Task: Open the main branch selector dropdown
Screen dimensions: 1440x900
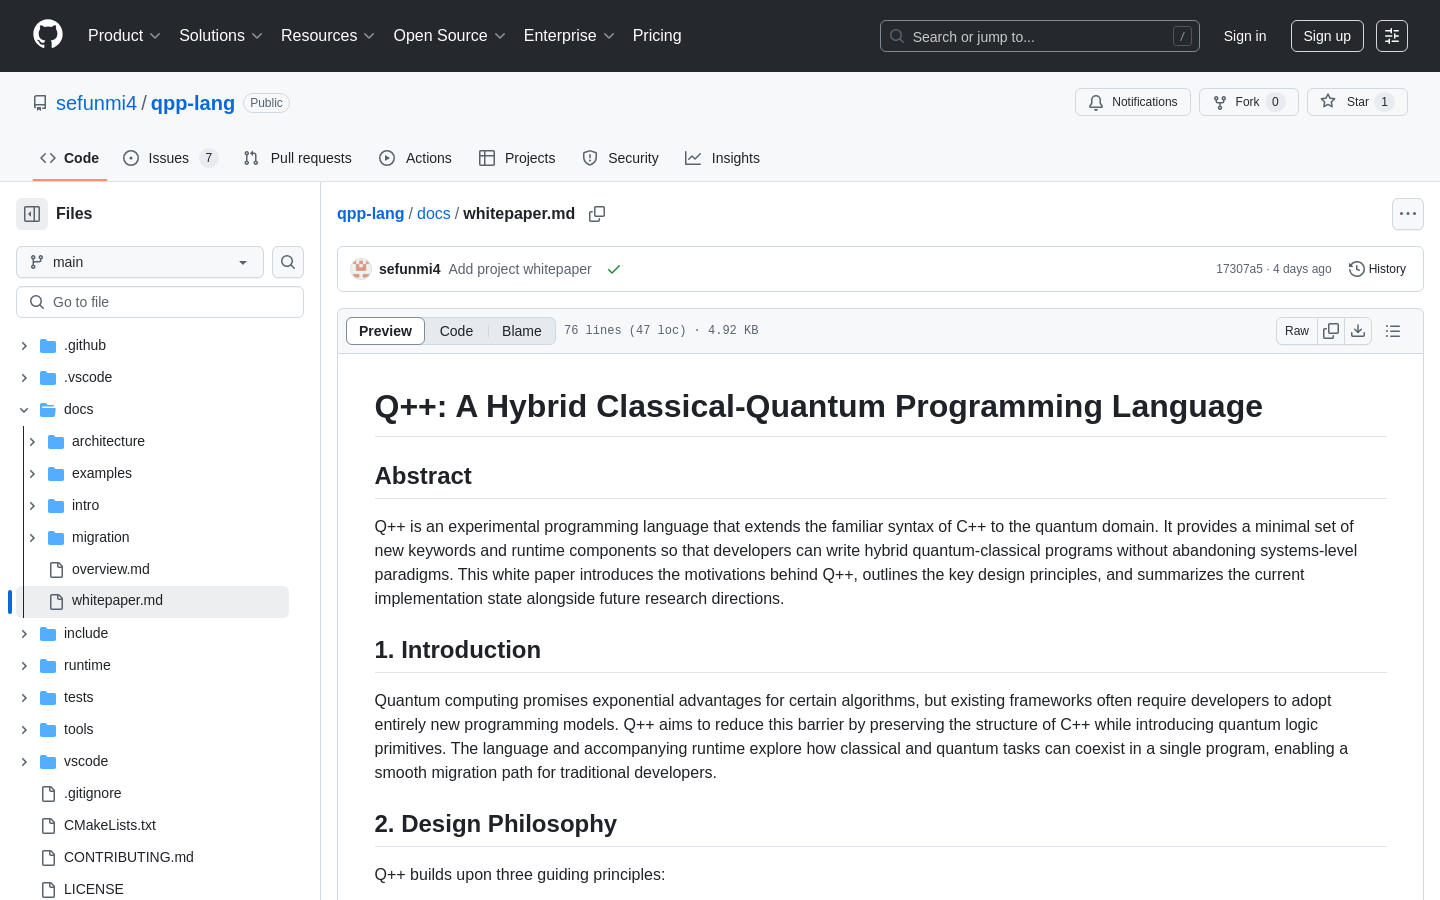Action: tap(140, 262)
